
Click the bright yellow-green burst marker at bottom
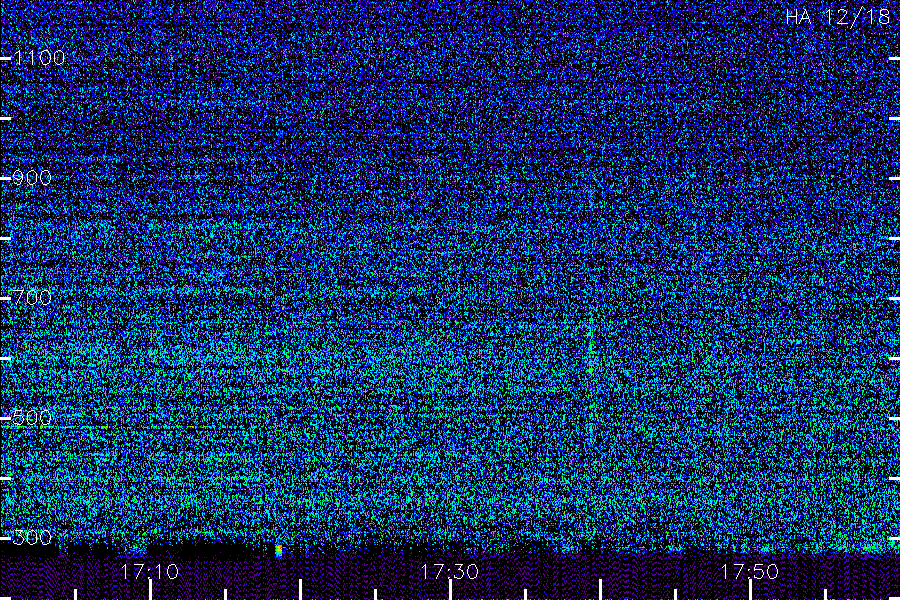[279, 551]
